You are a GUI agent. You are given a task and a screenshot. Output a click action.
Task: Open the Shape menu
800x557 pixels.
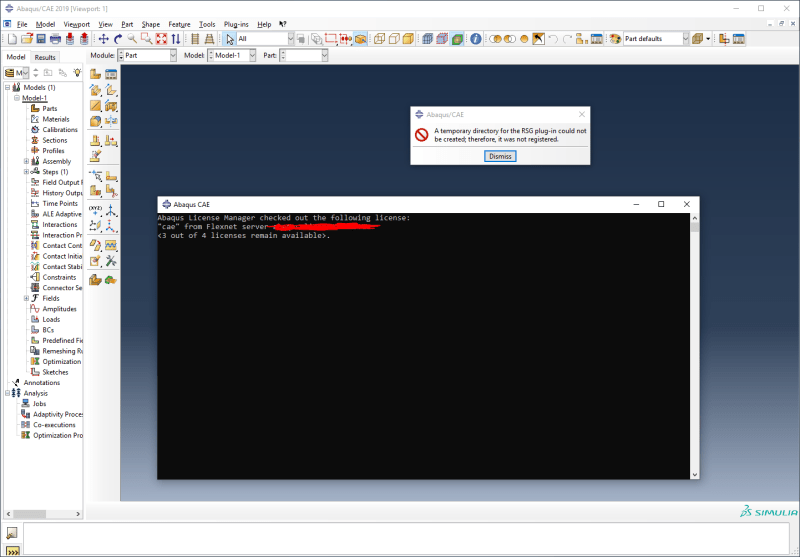tap(151, 24)
